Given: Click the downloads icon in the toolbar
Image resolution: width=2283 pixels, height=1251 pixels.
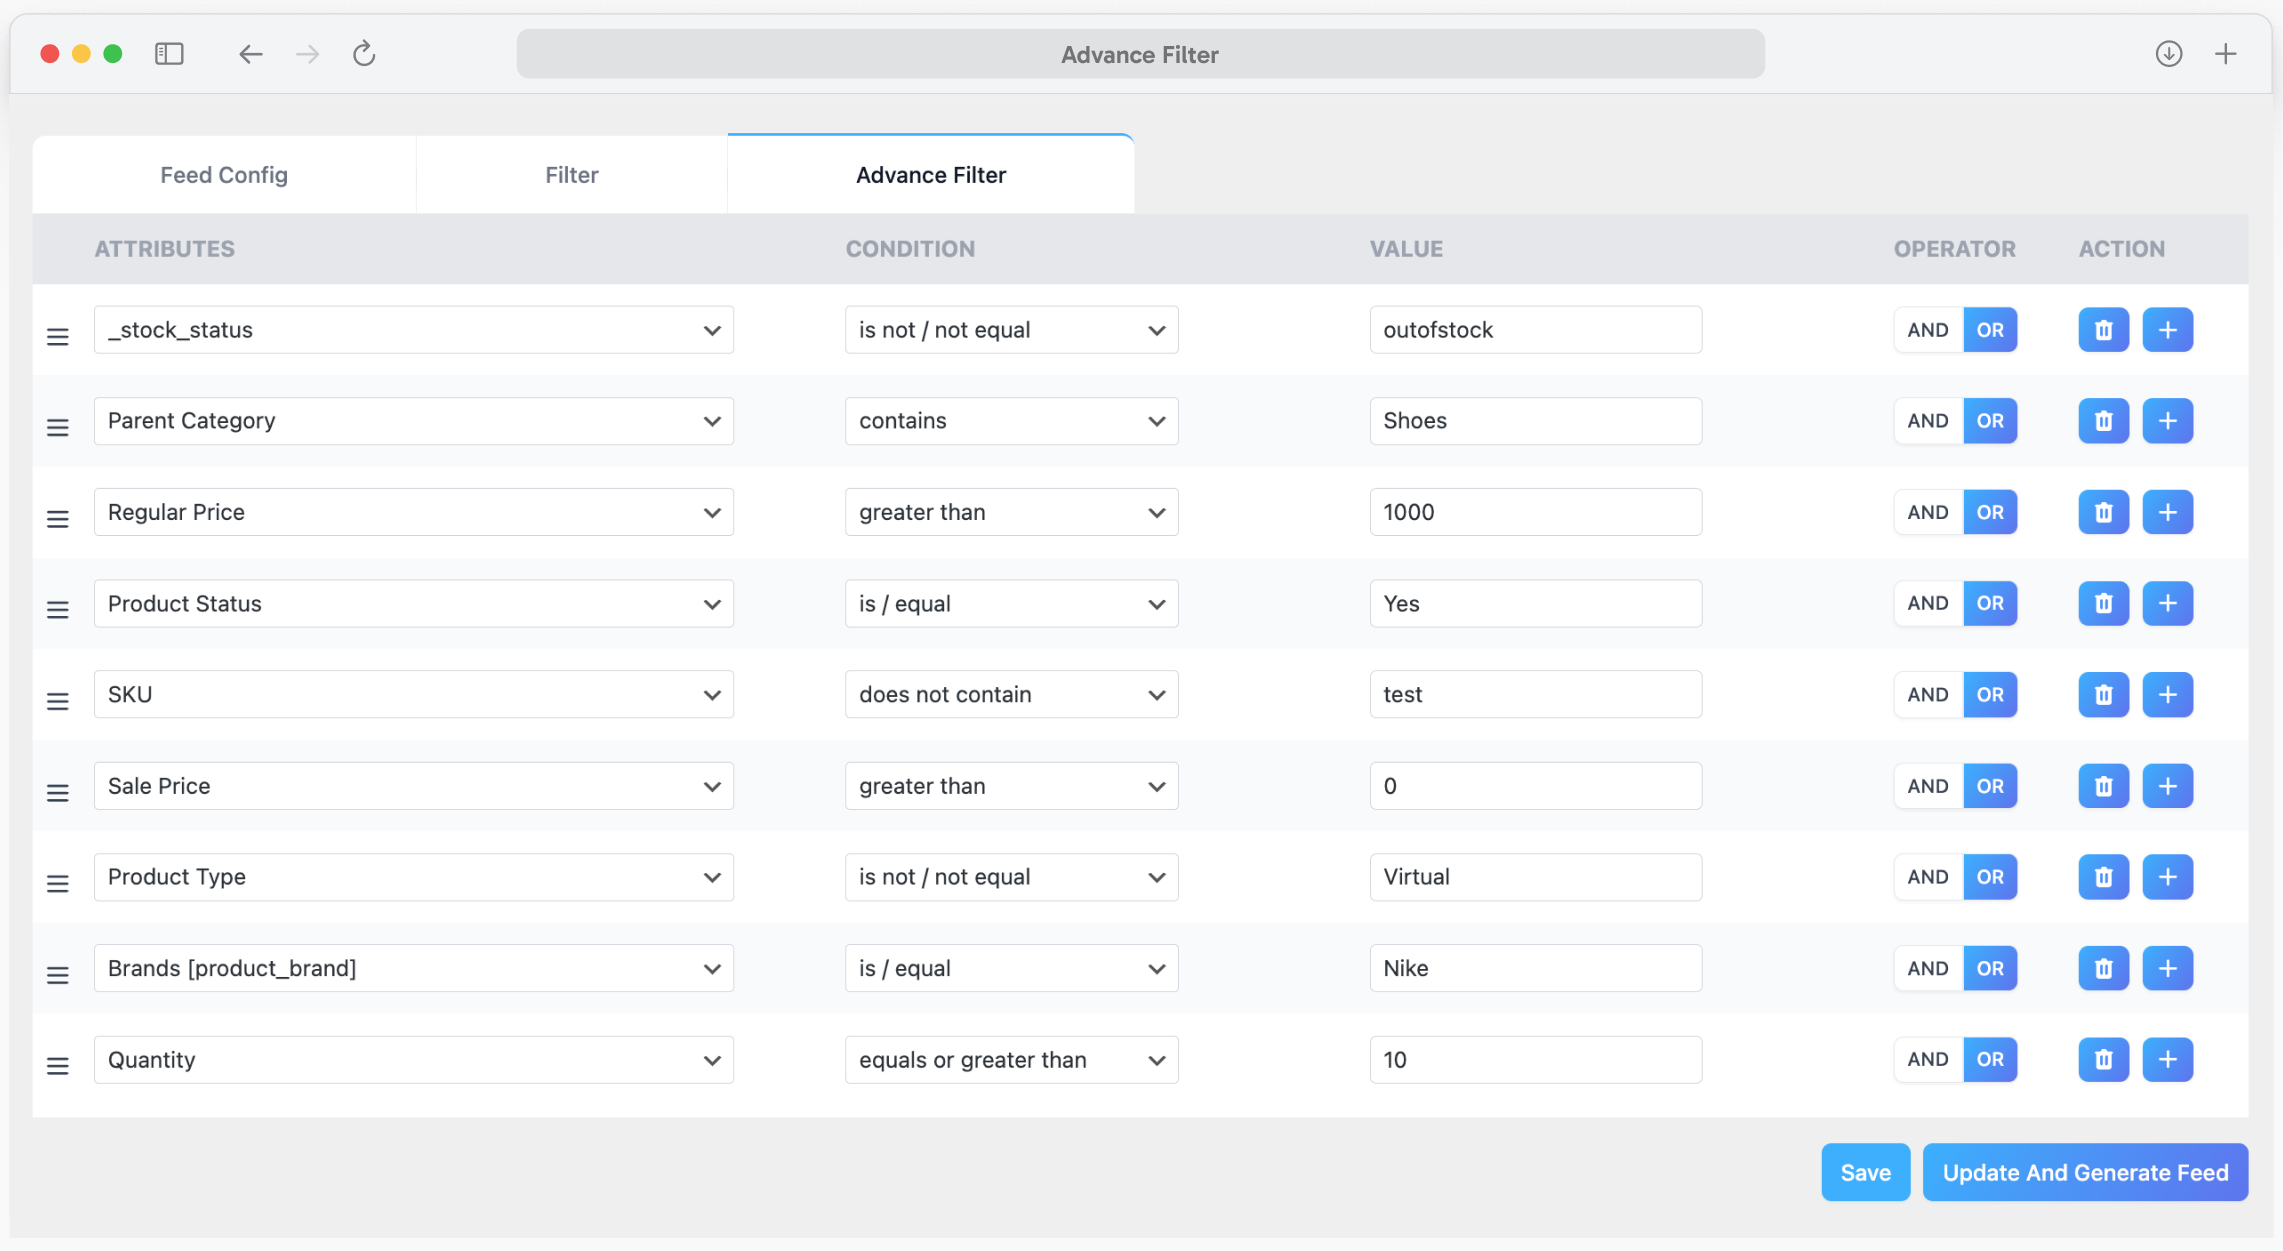Looking at the screenshot, I should [2169, 54].
